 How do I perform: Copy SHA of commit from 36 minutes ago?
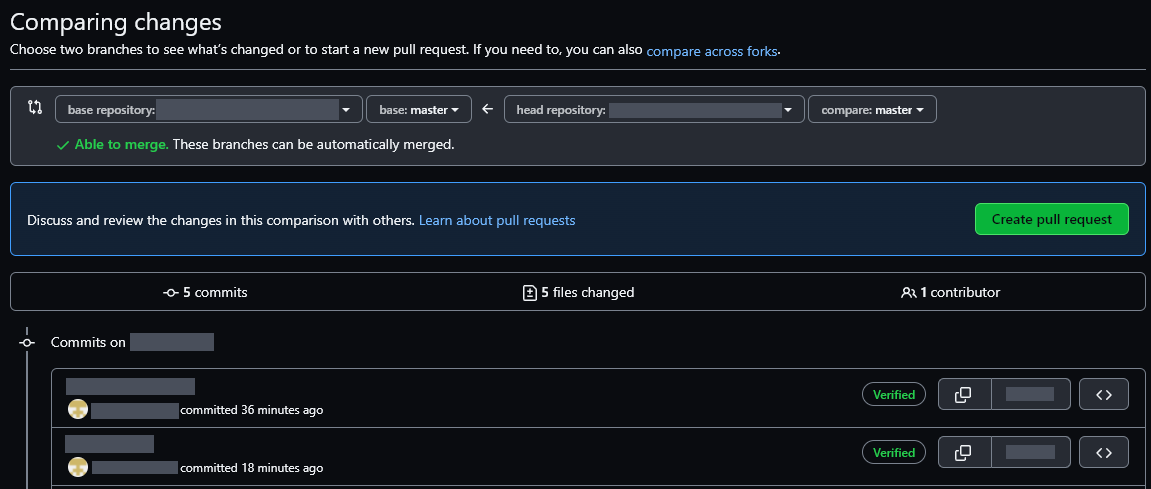963,395
